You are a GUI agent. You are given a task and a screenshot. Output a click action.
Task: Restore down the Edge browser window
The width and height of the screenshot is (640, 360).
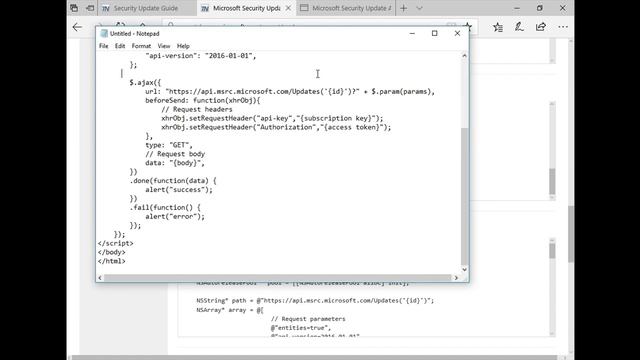pyautogui.click(x=540, y=8)
